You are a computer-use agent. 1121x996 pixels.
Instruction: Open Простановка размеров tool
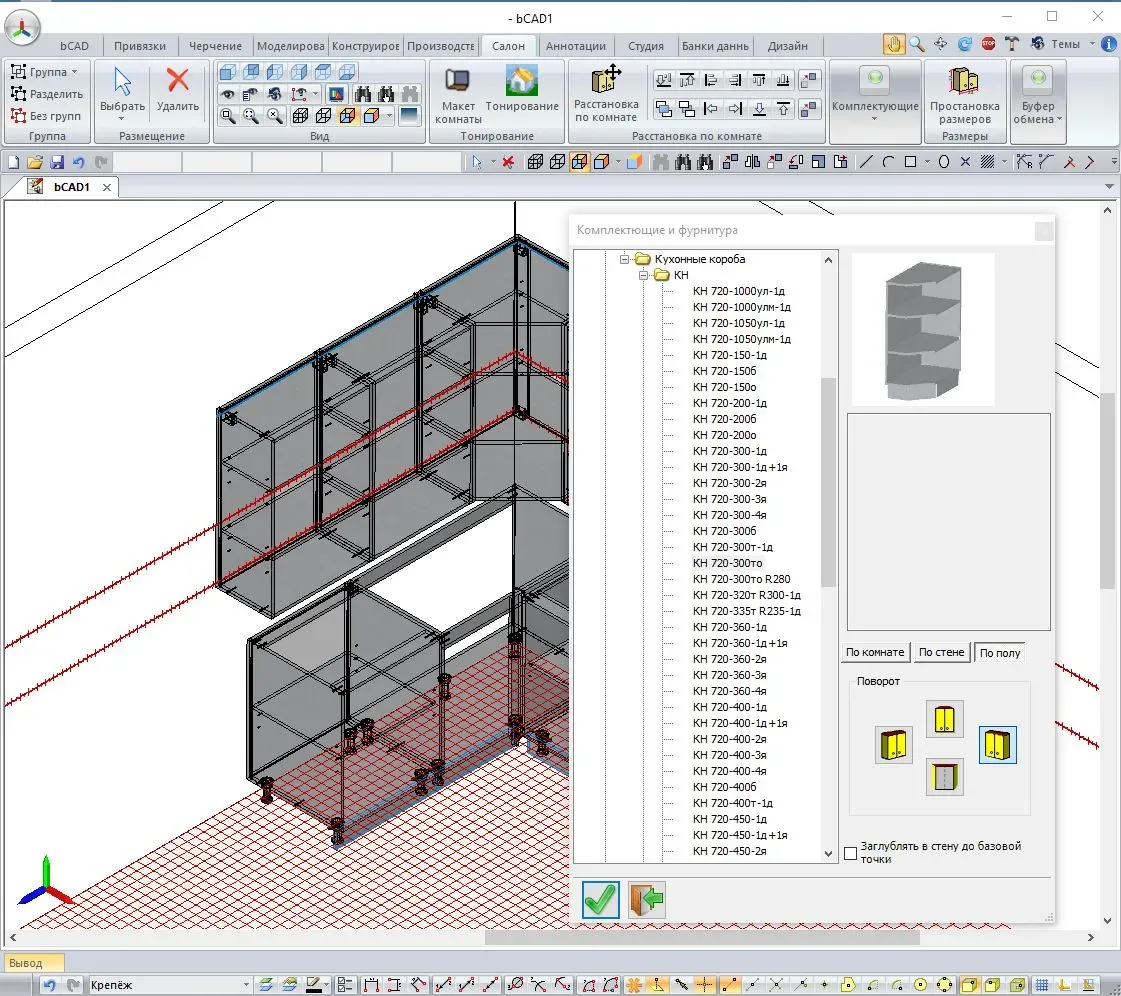tap(964, 82)
